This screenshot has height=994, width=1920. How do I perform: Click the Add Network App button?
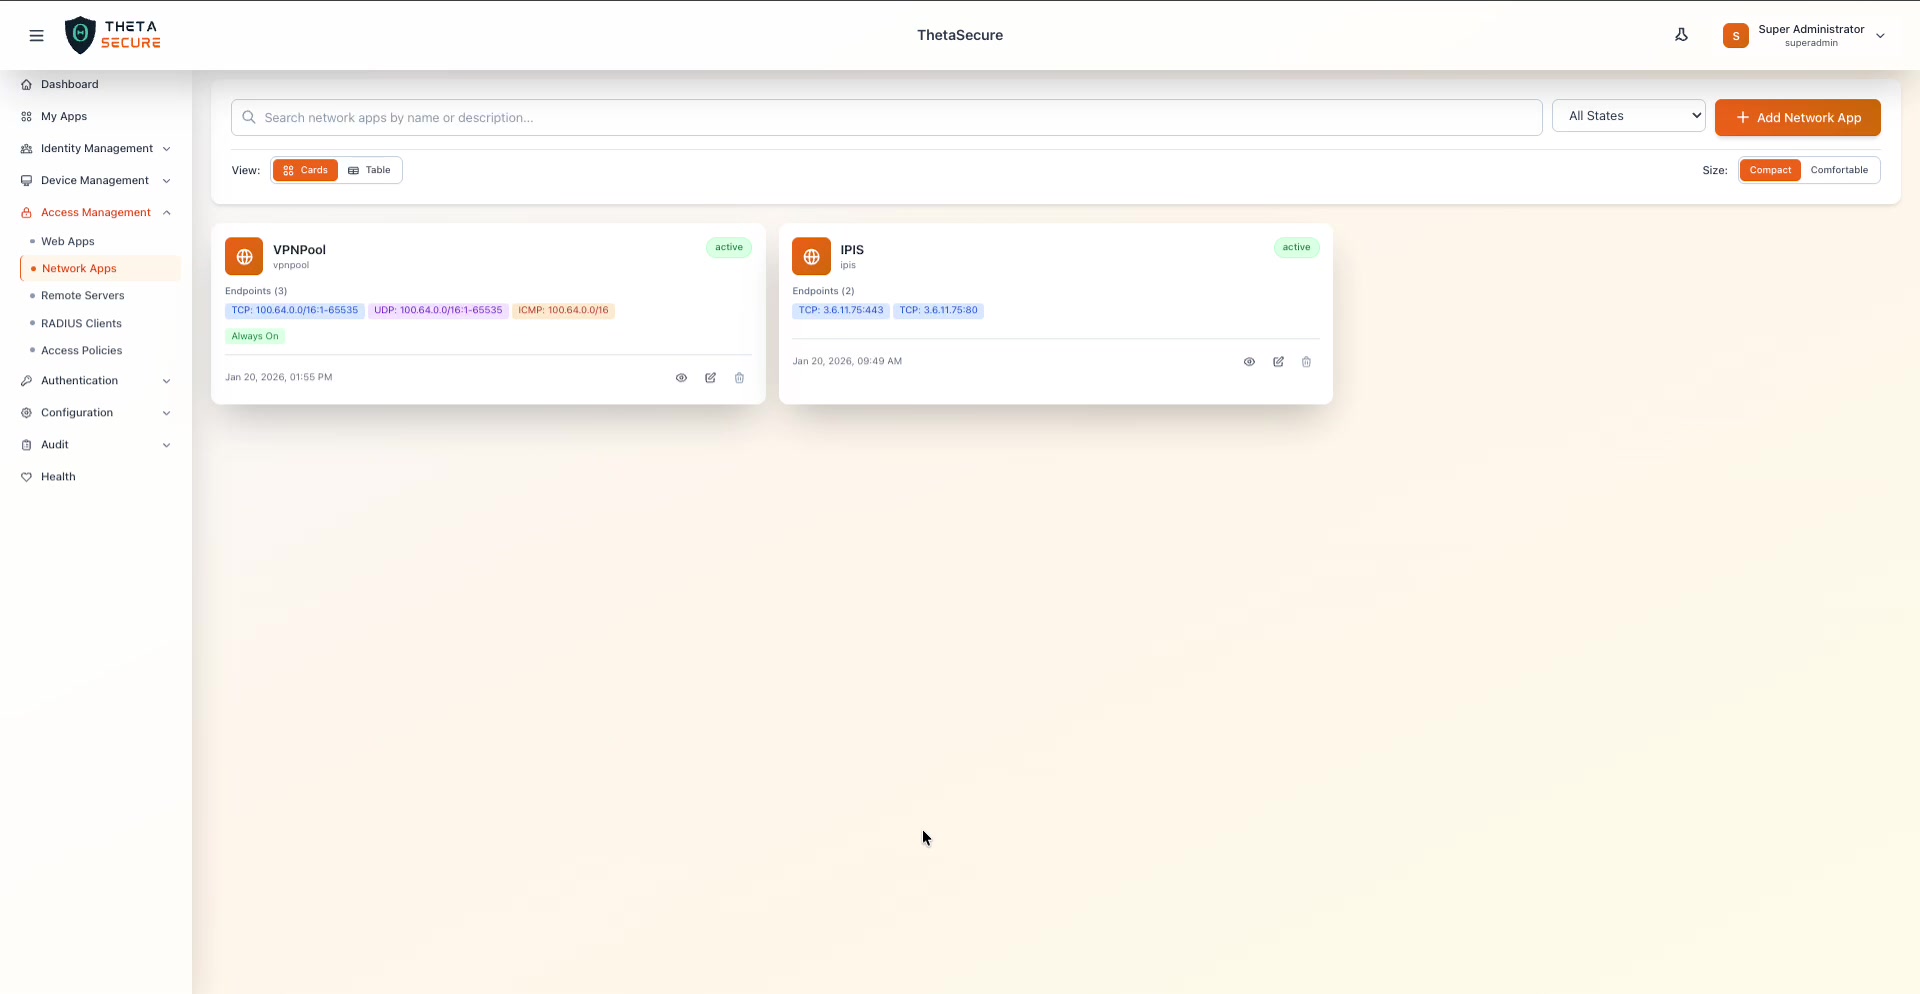coord(1798,117)
